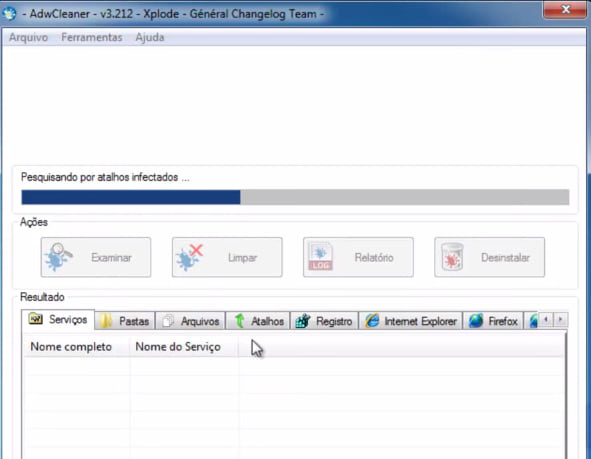Click the LOG file icon on Relatório
The width and height of the screenshot is (591, 459).
click(x=320, y=256)
